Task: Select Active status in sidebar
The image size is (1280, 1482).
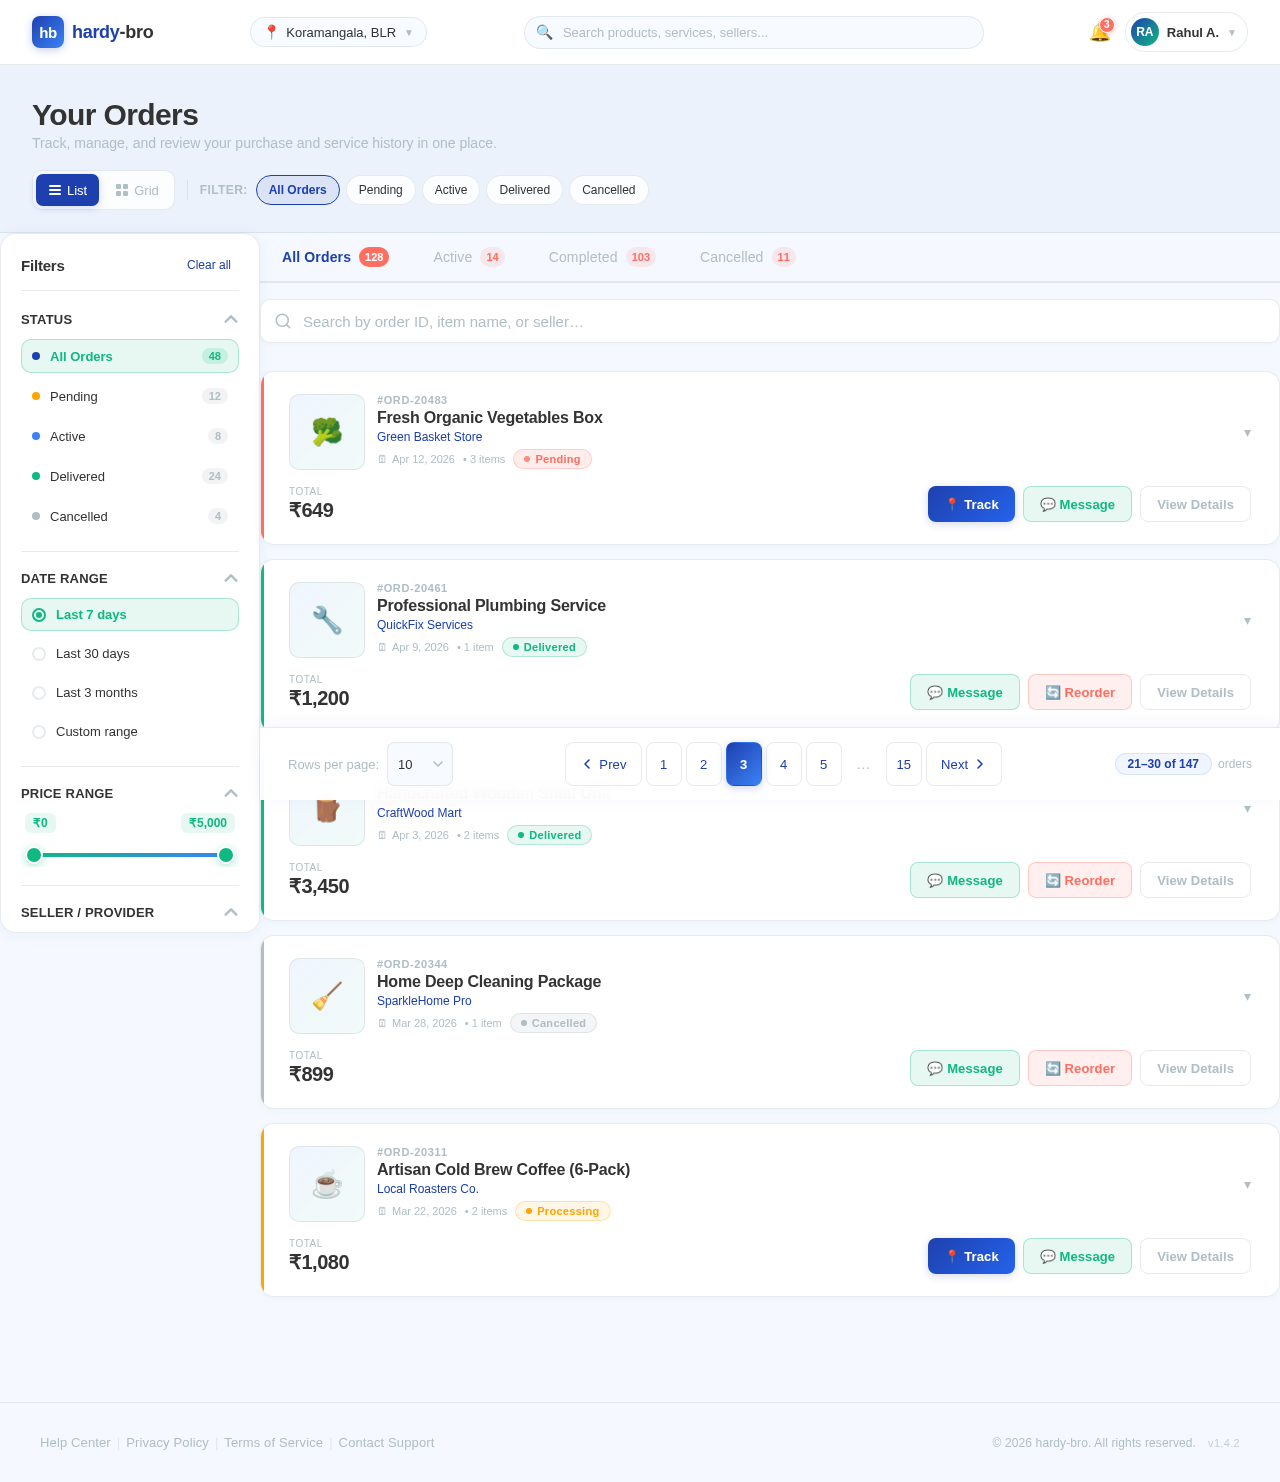Action: point(130,436)
